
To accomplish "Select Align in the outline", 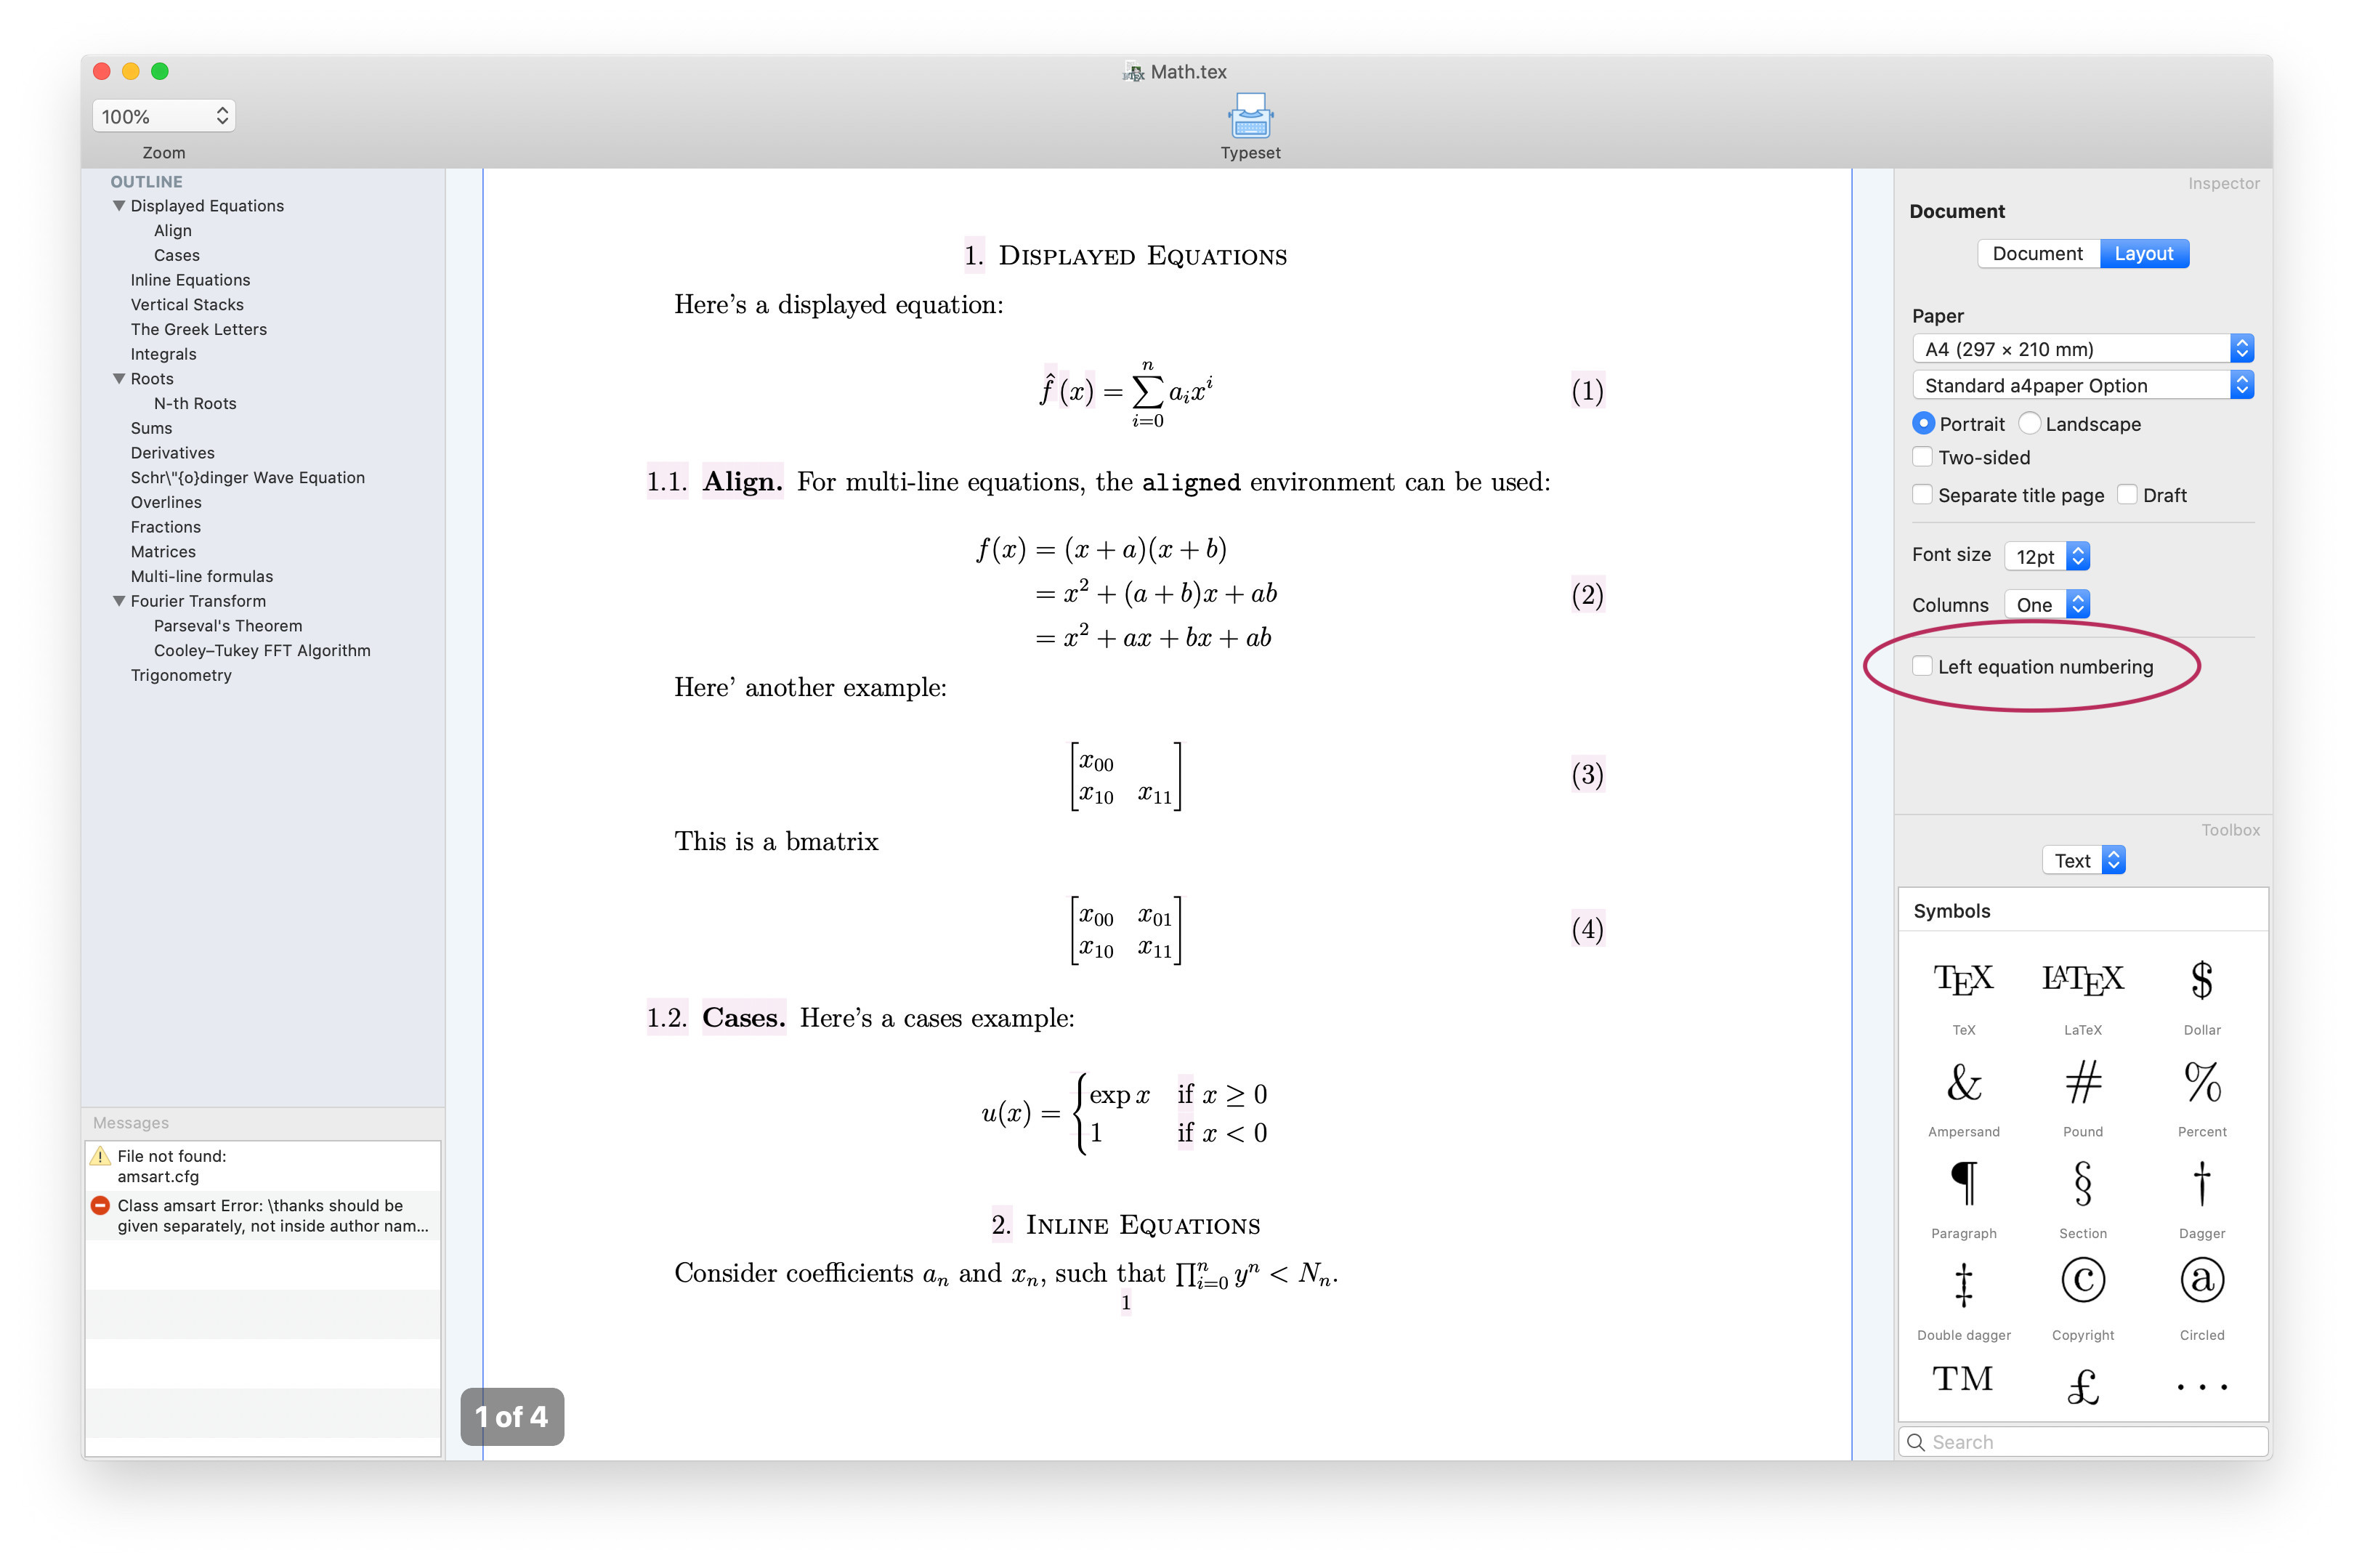I will tap(172, 231).
